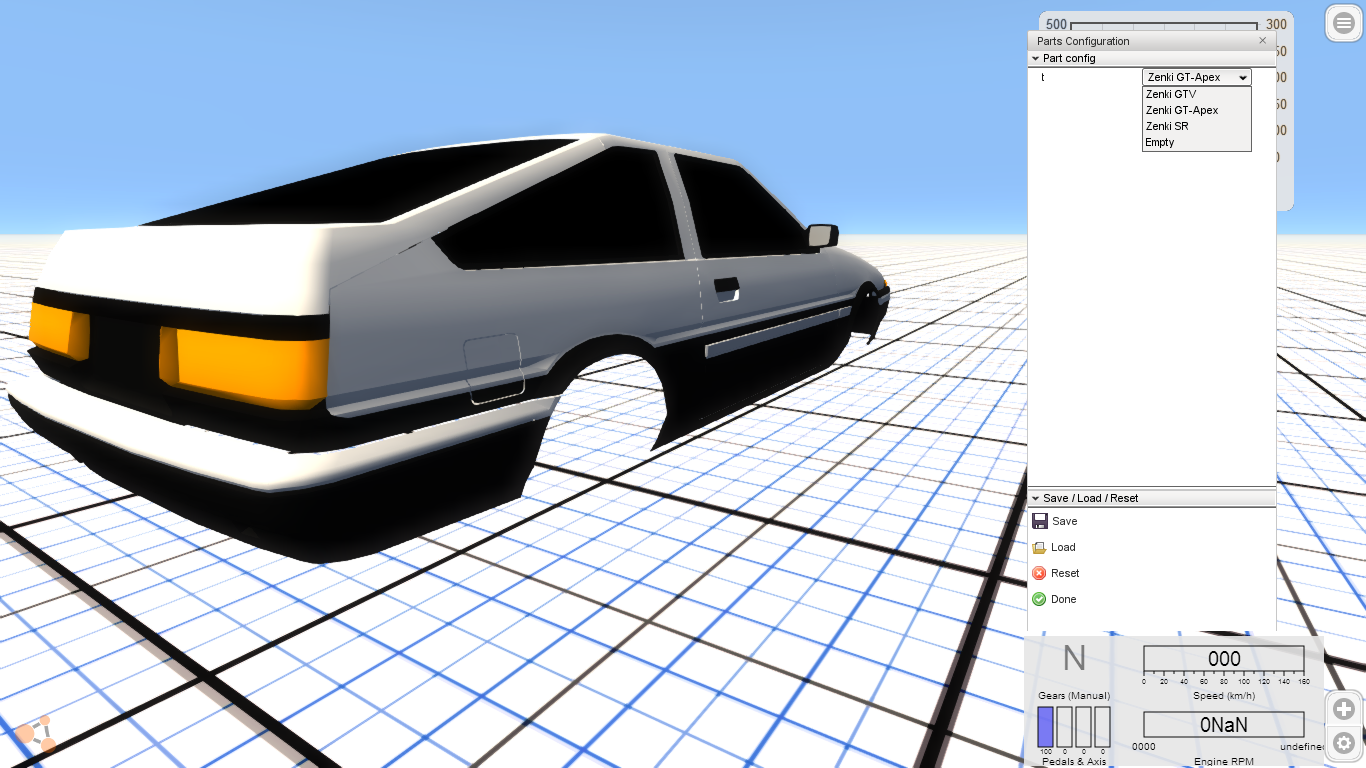Click the plus icon to add a UI app
This screenshot has width=1366, height=768.
pos(1344,710)
